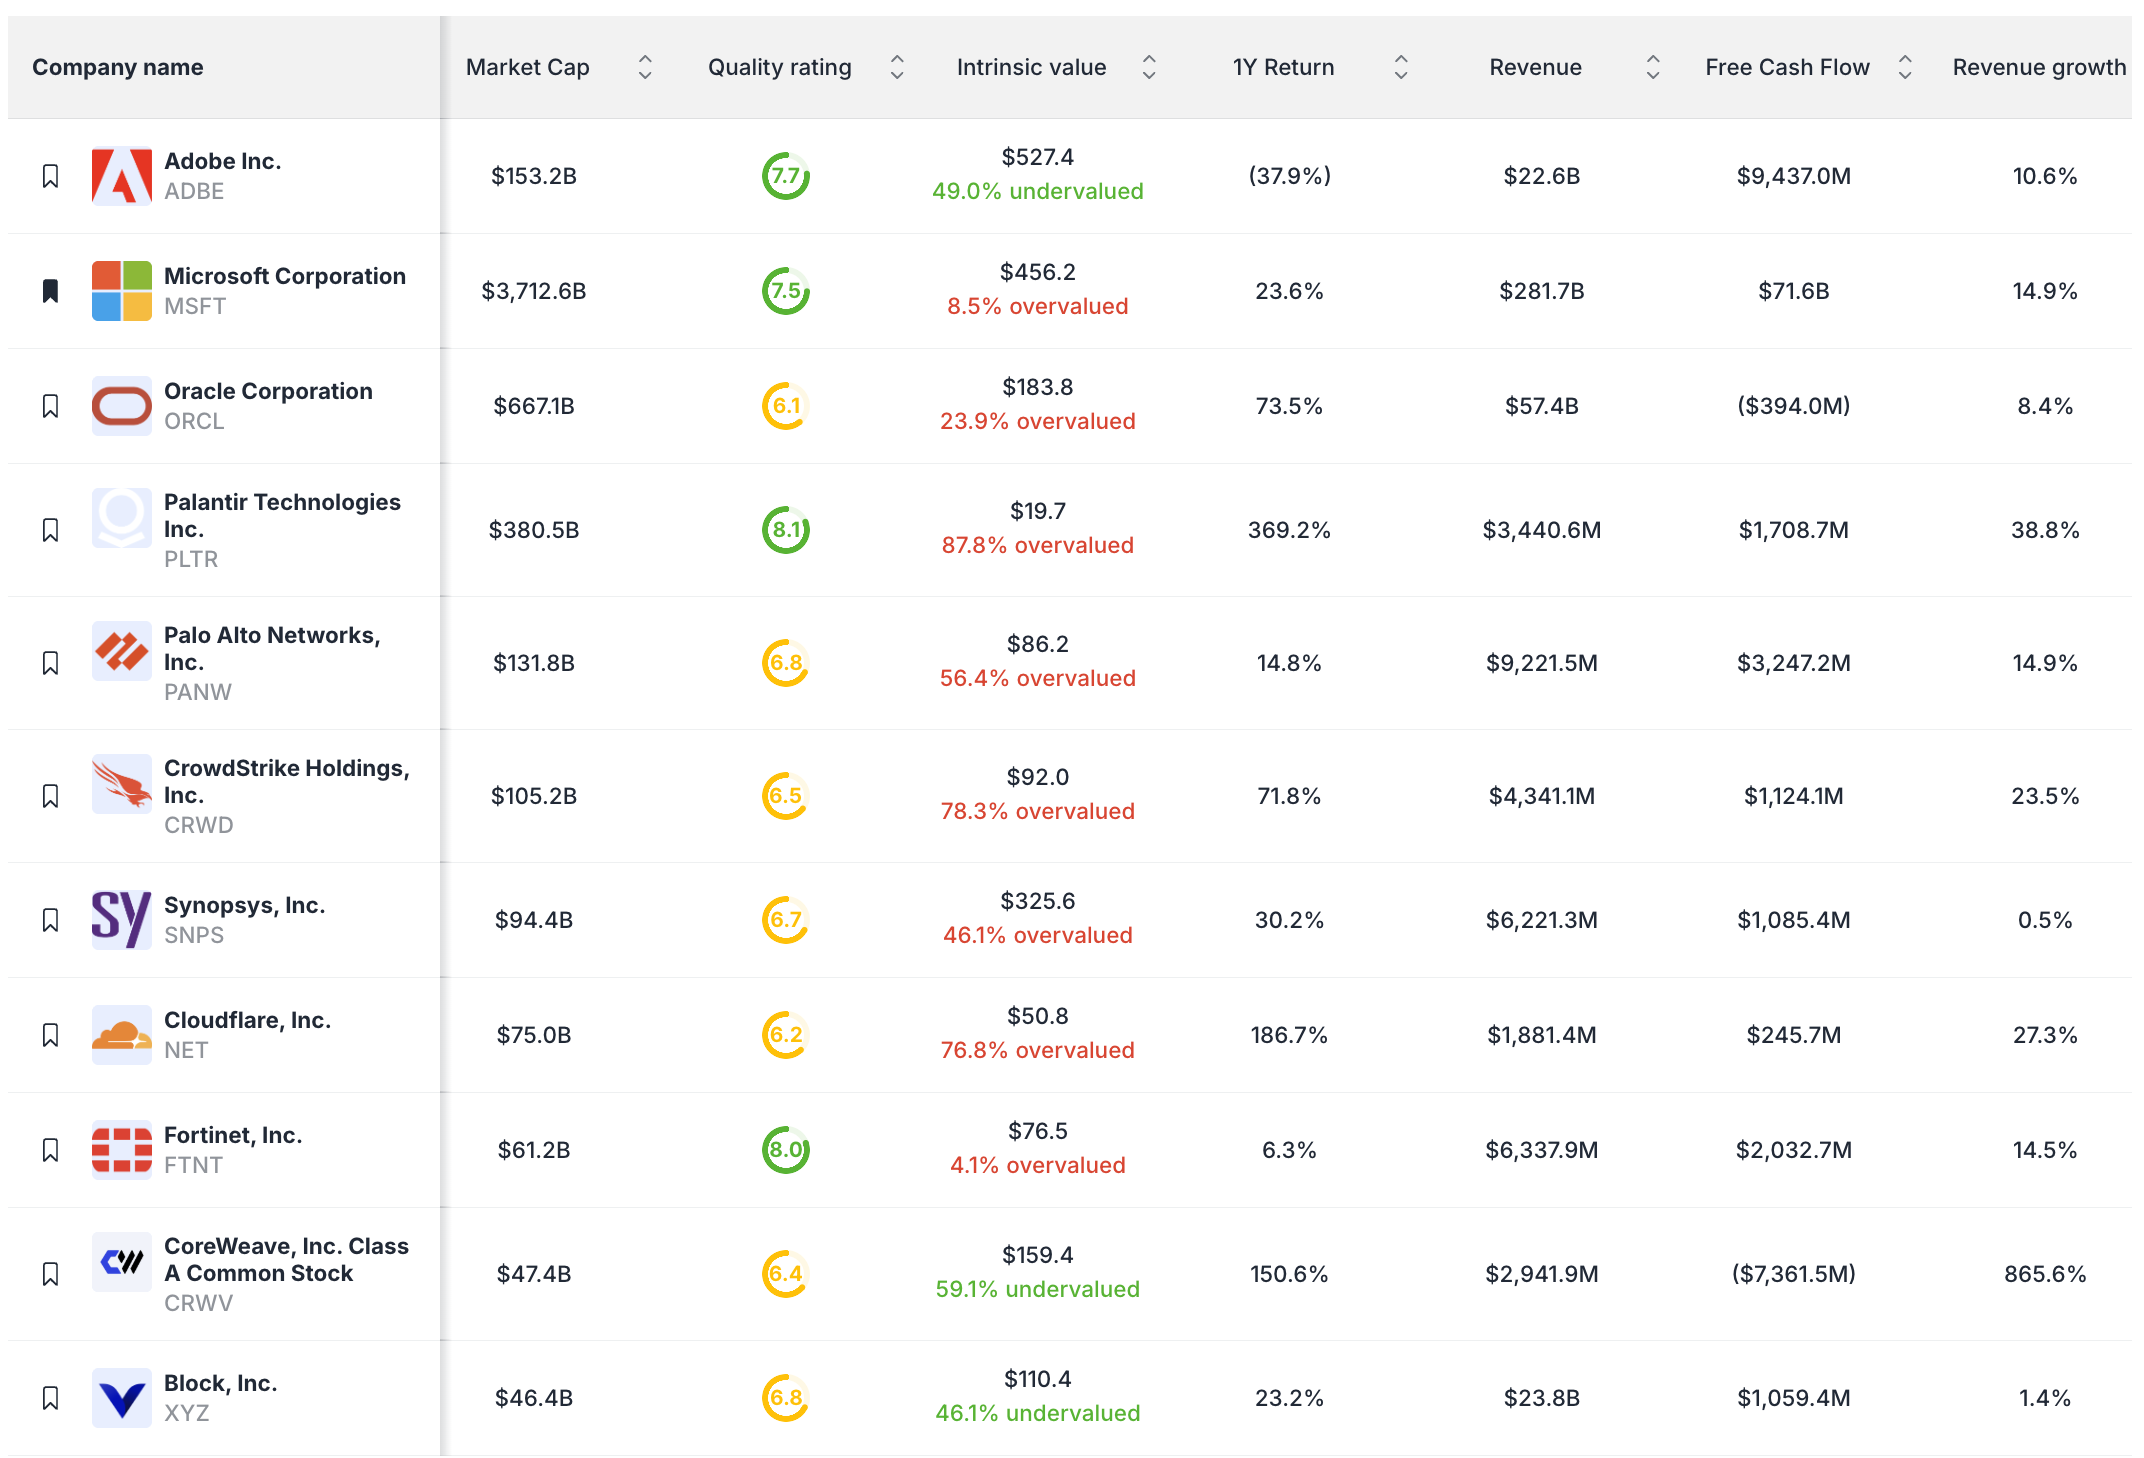This screenshot has height=1458, width=2144.
Task: Sort by Market Cap column
Action: tap(645, 67)
